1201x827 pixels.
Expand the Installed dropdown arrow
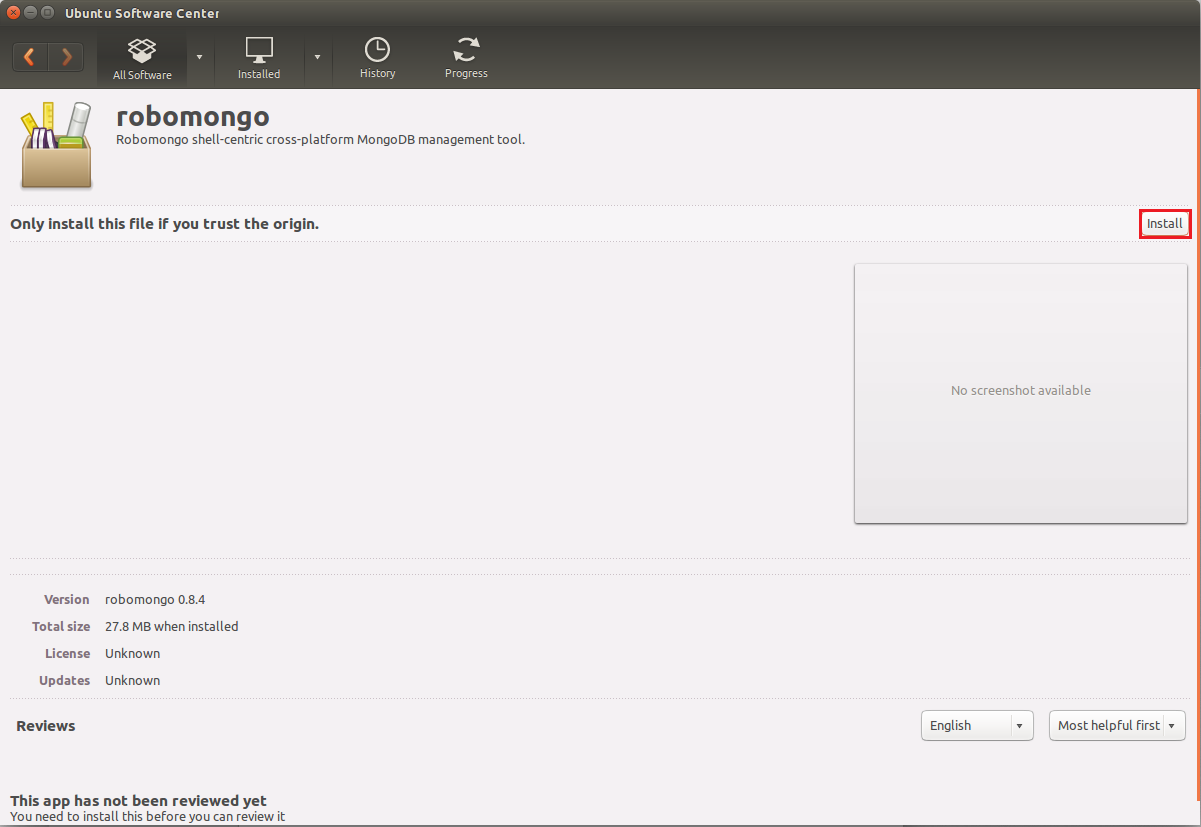(x=317, y=57)
